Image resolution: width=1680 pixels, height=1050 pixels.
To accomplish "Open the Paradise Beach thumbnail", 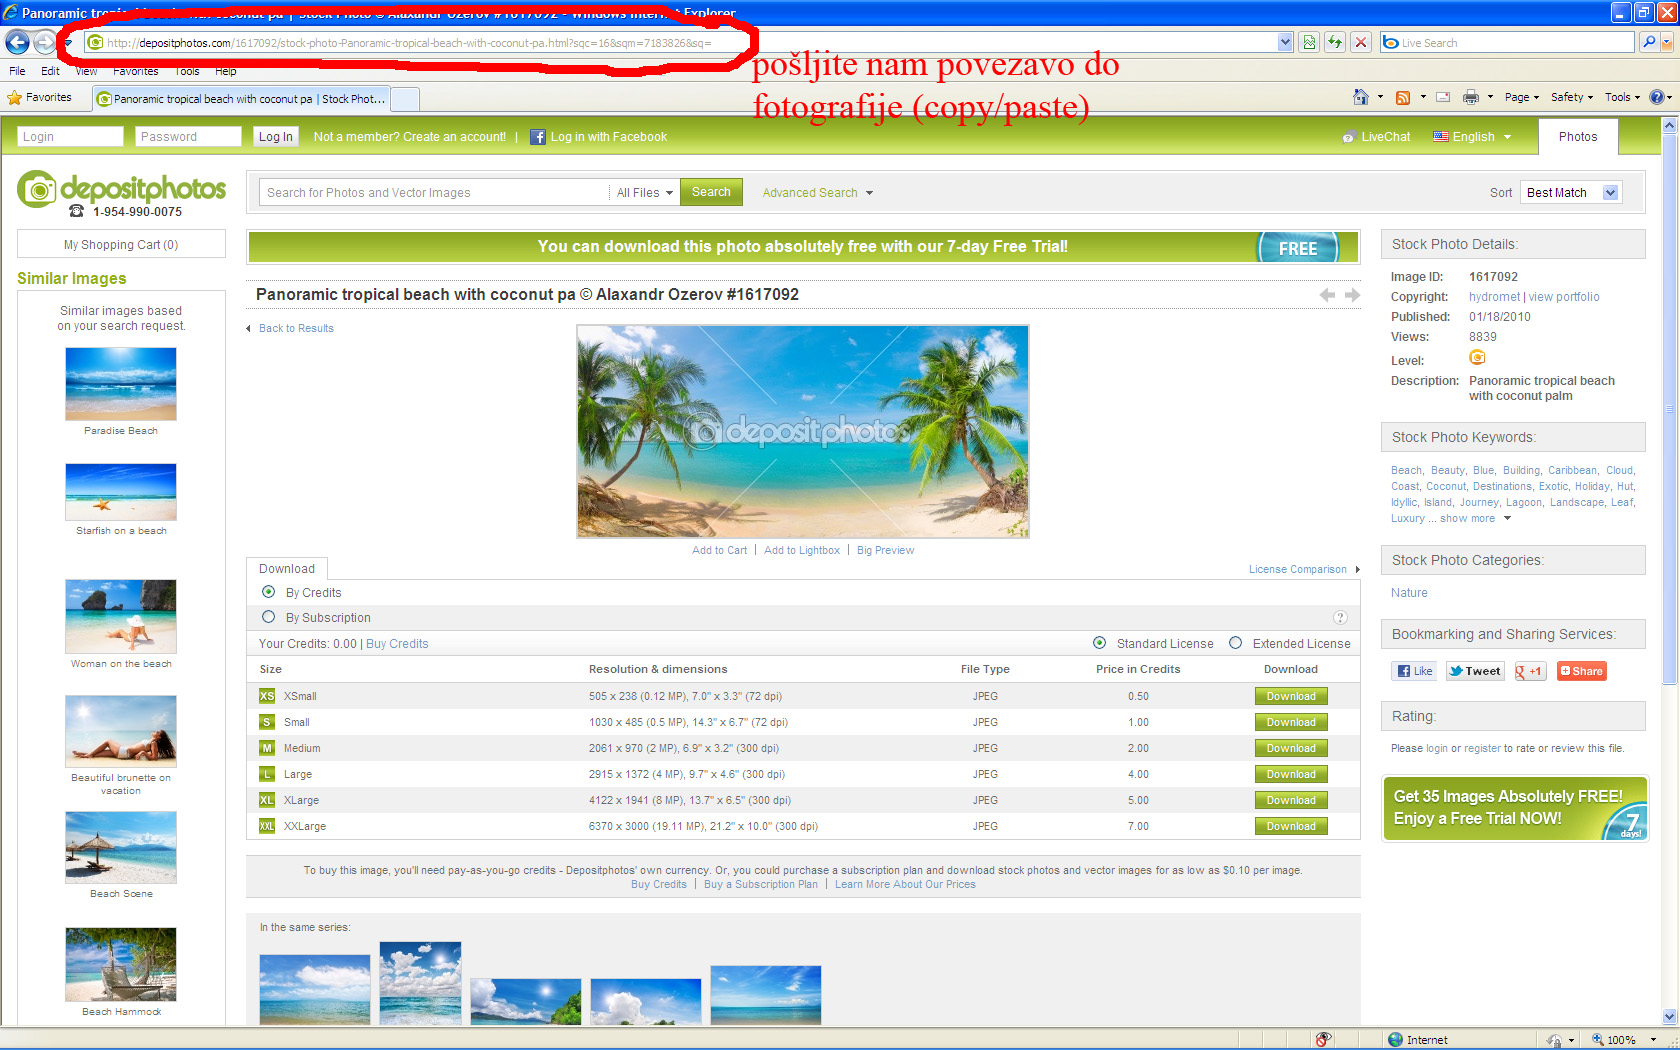I will point(121,384).
